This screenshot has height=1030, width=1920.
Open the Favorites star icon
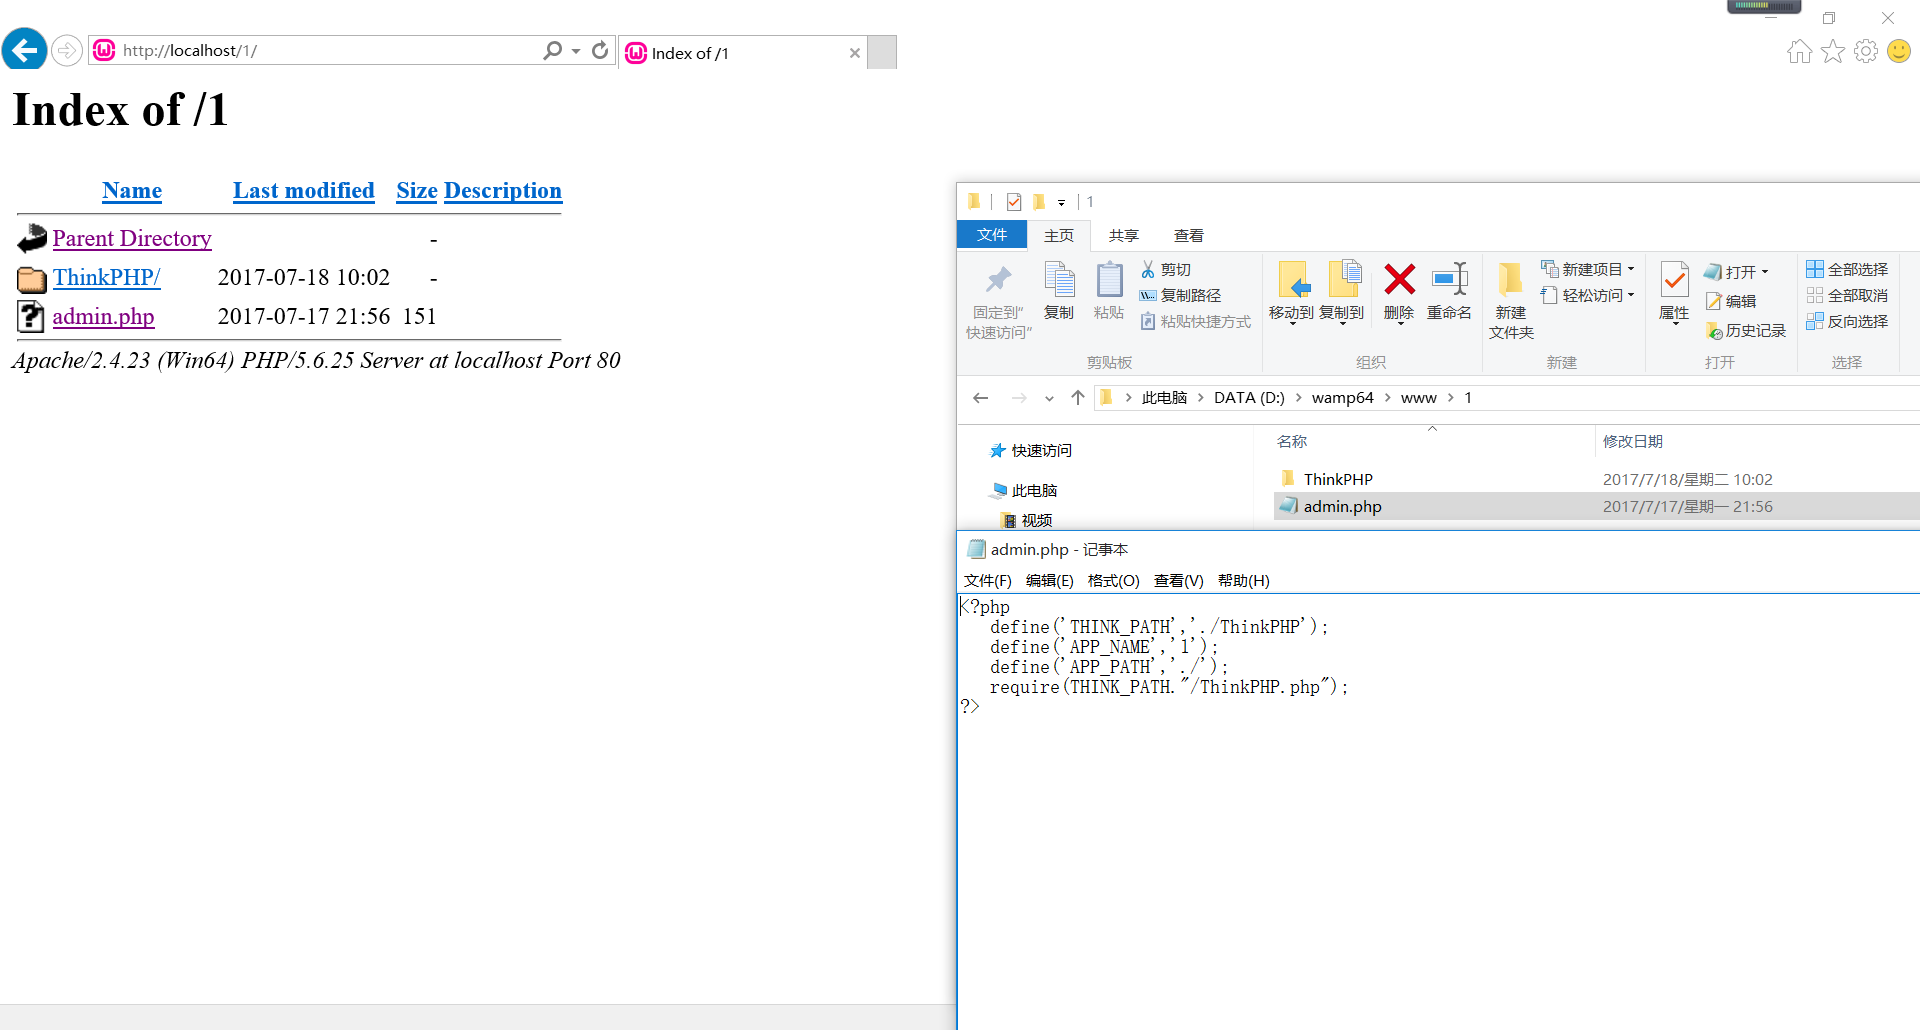click(x=1832, y=51)
